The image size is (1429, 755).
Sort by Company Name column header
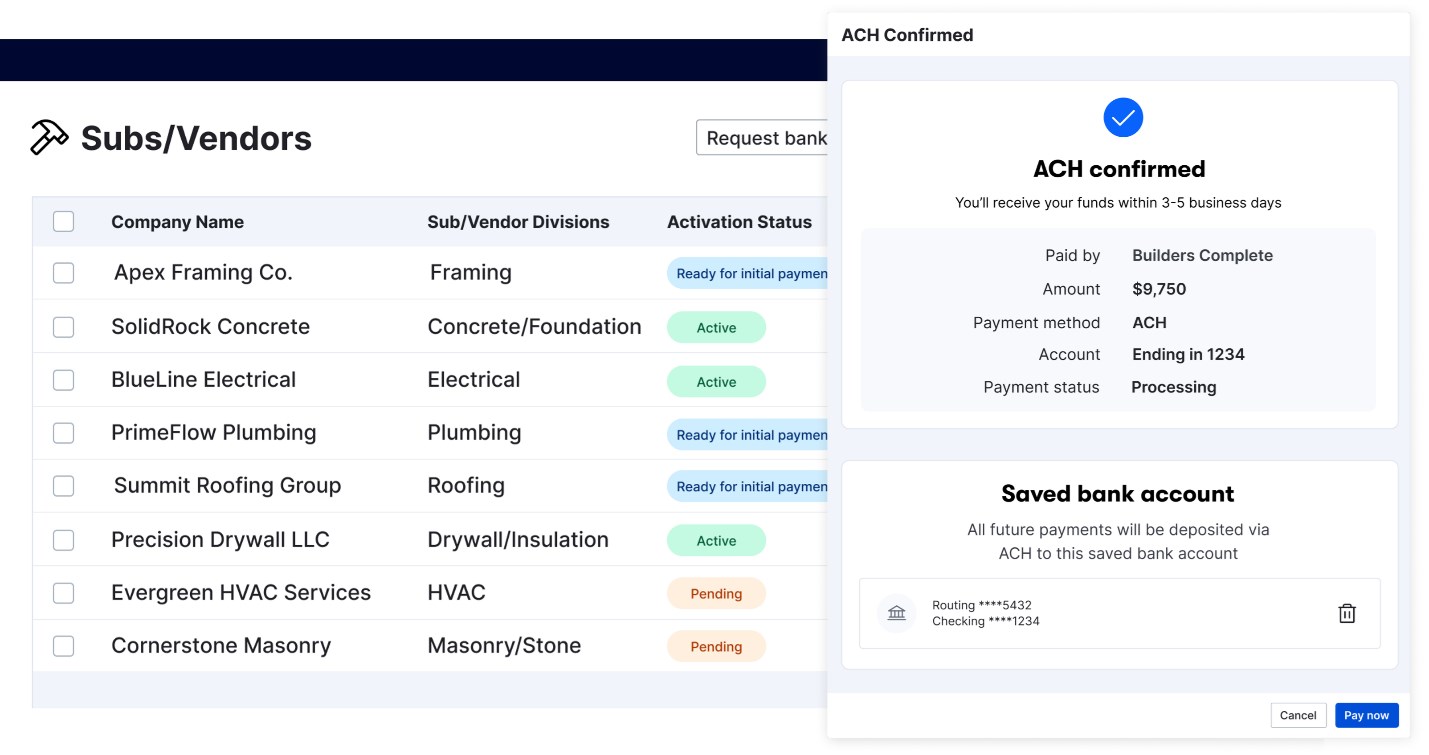point(177,222)
